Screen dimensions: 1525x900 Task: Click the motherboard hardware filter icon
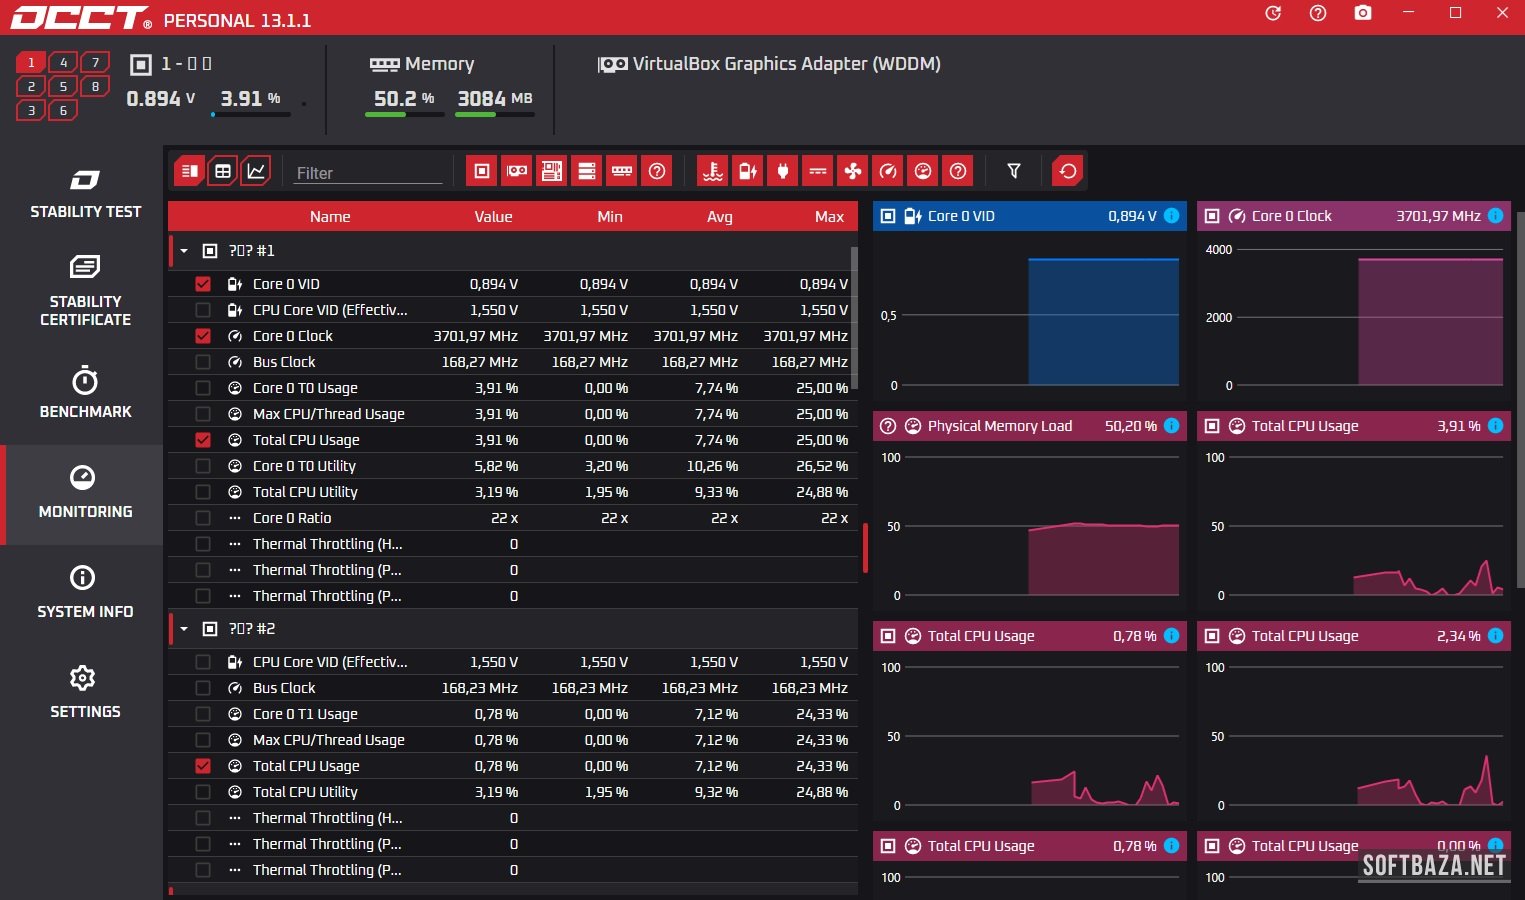pyautogui.click(x=552, y=171)
